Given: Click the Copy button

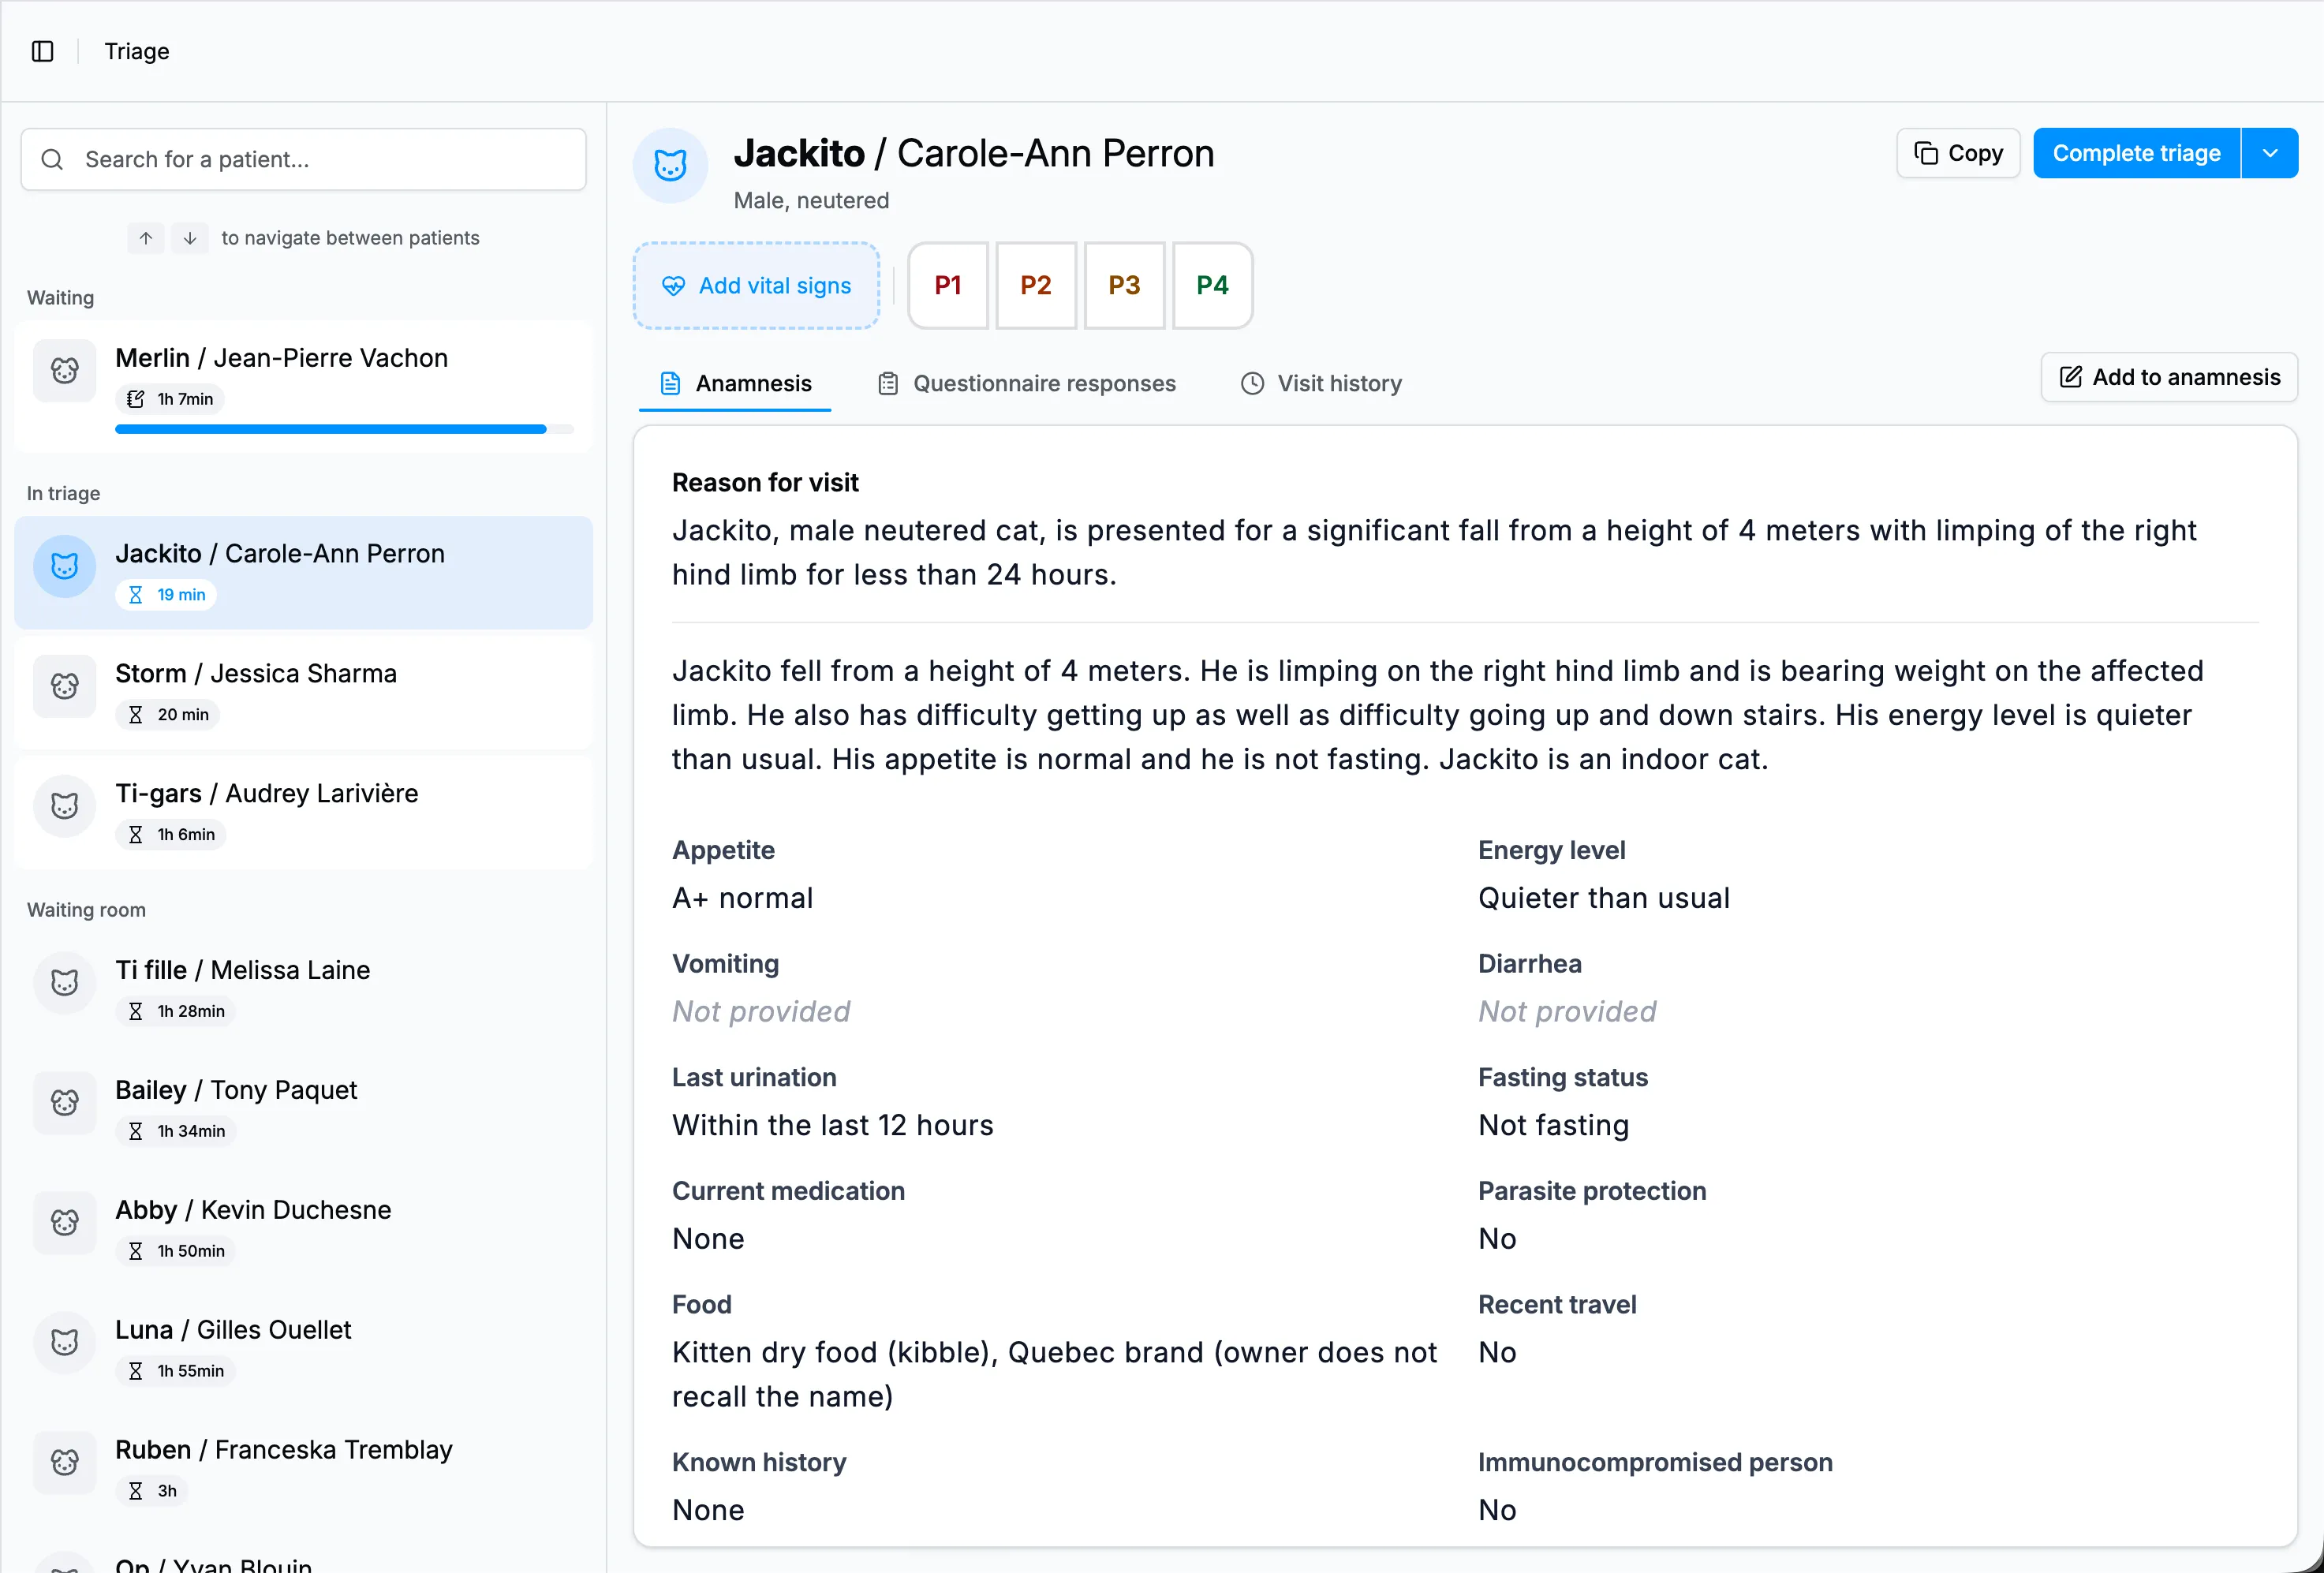Looking at the screenshot, I should coord(1958,153).
